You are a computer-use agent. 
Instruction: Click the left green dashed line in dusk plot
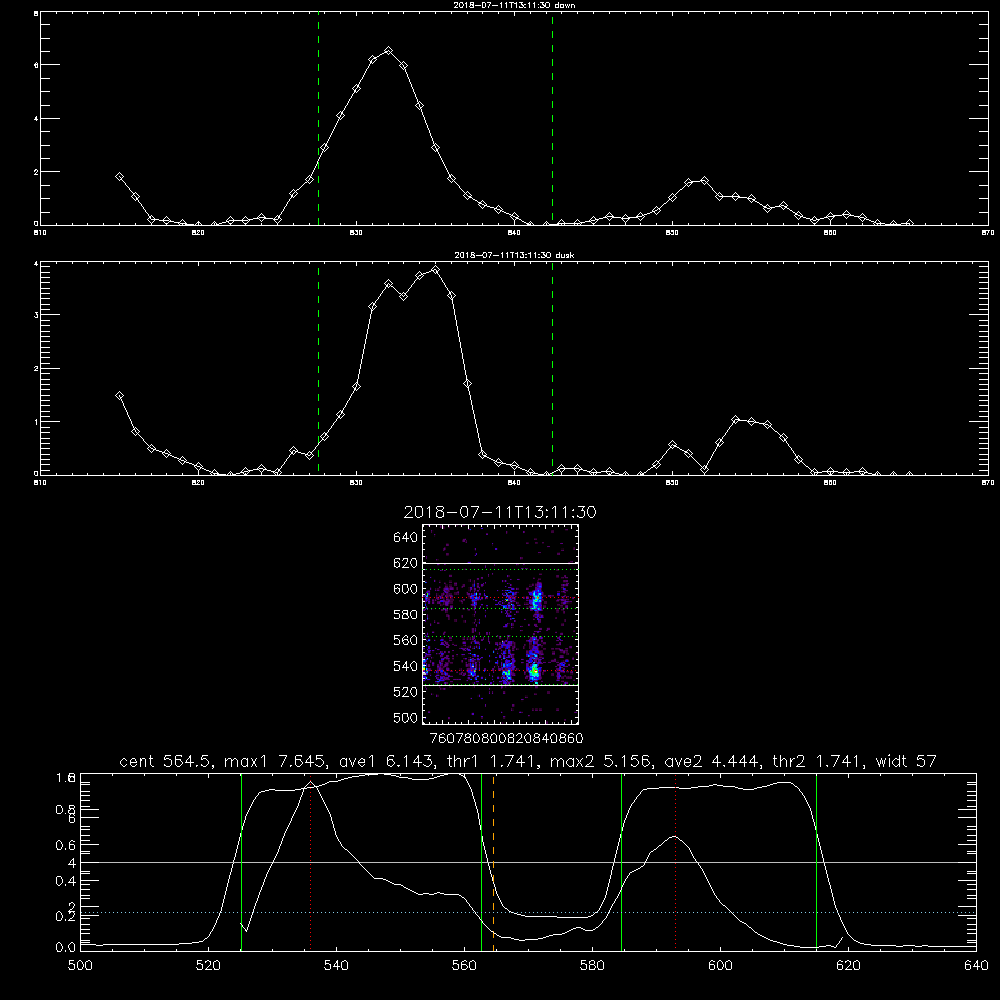(x=318, y=369)
